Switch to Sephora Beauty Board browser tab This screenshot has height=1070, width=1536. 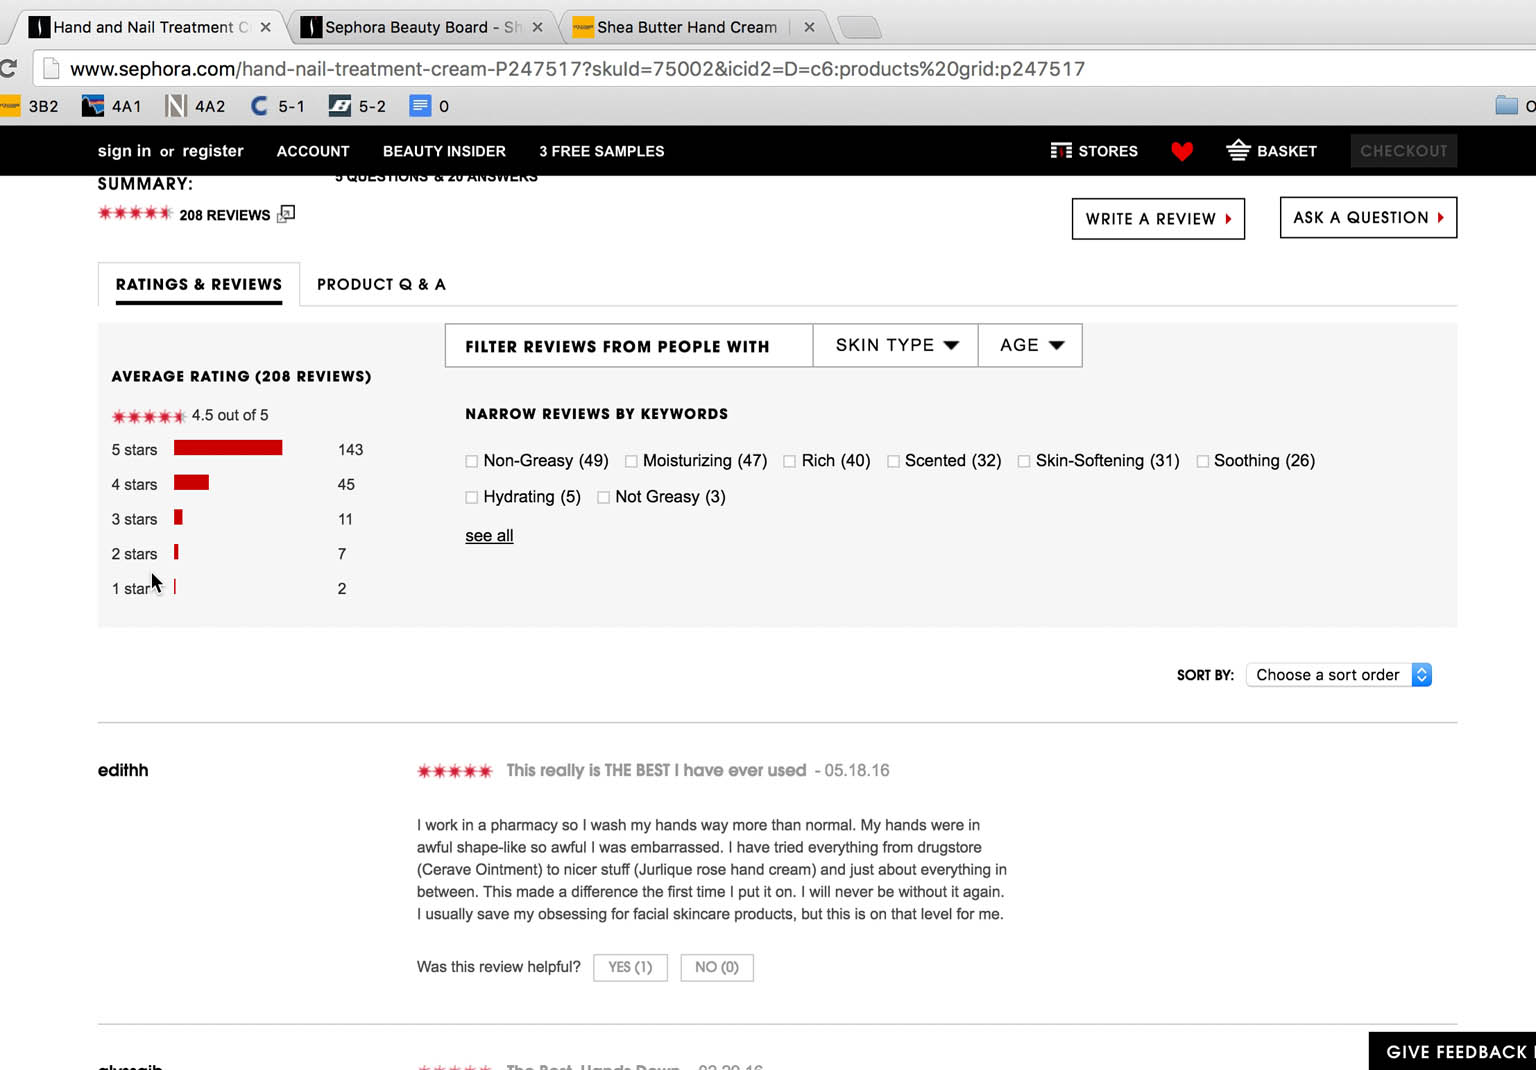420,27
